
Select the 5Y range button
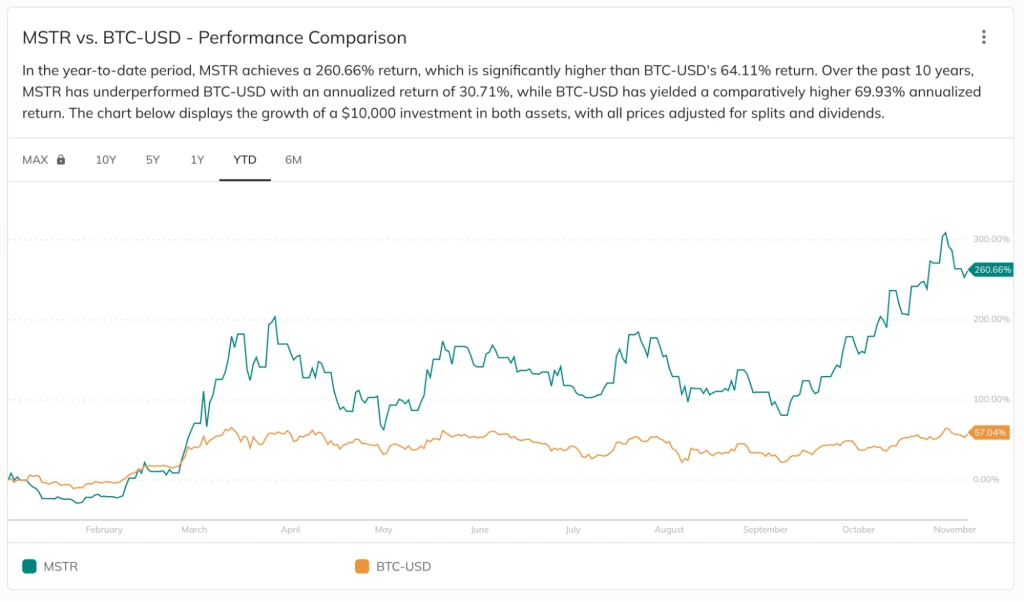pyautogui.click(x=152, y=159)
